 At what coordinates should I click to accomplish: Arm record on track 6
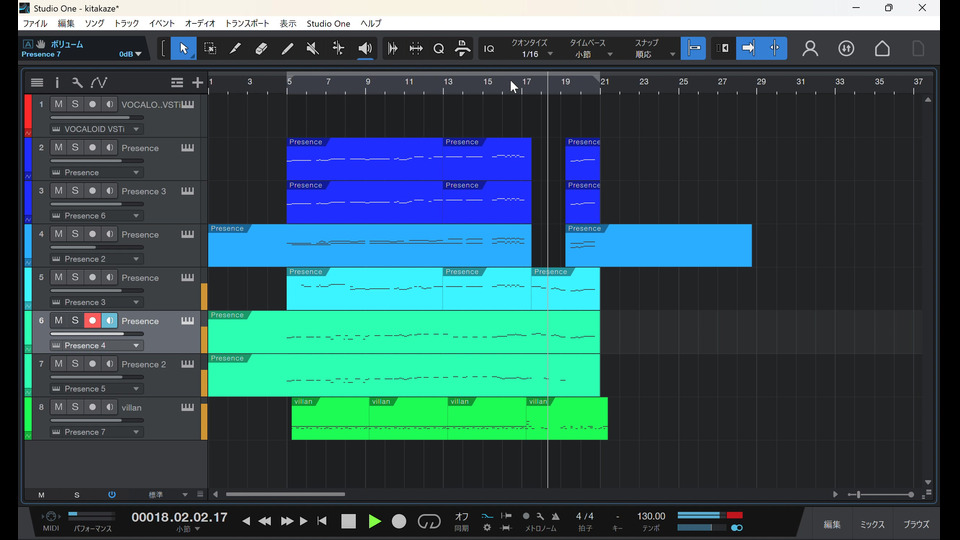92,320
